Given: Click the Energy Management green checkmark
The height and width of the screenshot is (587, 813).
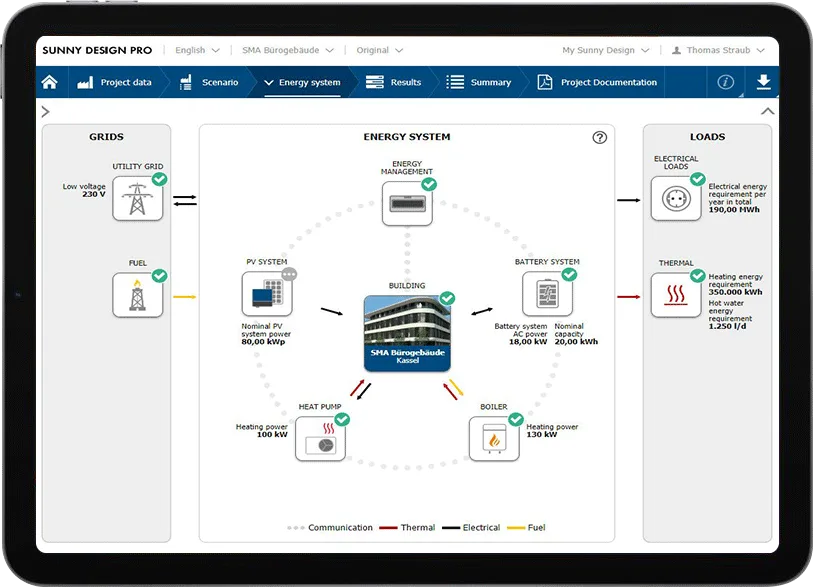Looking at the screenshot, I should 429,184.
